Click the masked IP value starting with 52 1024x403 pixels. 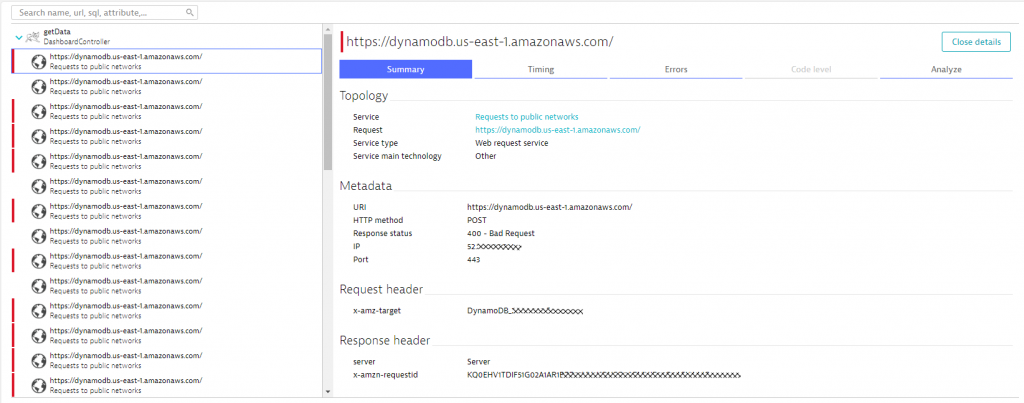(x=494, y=246)
